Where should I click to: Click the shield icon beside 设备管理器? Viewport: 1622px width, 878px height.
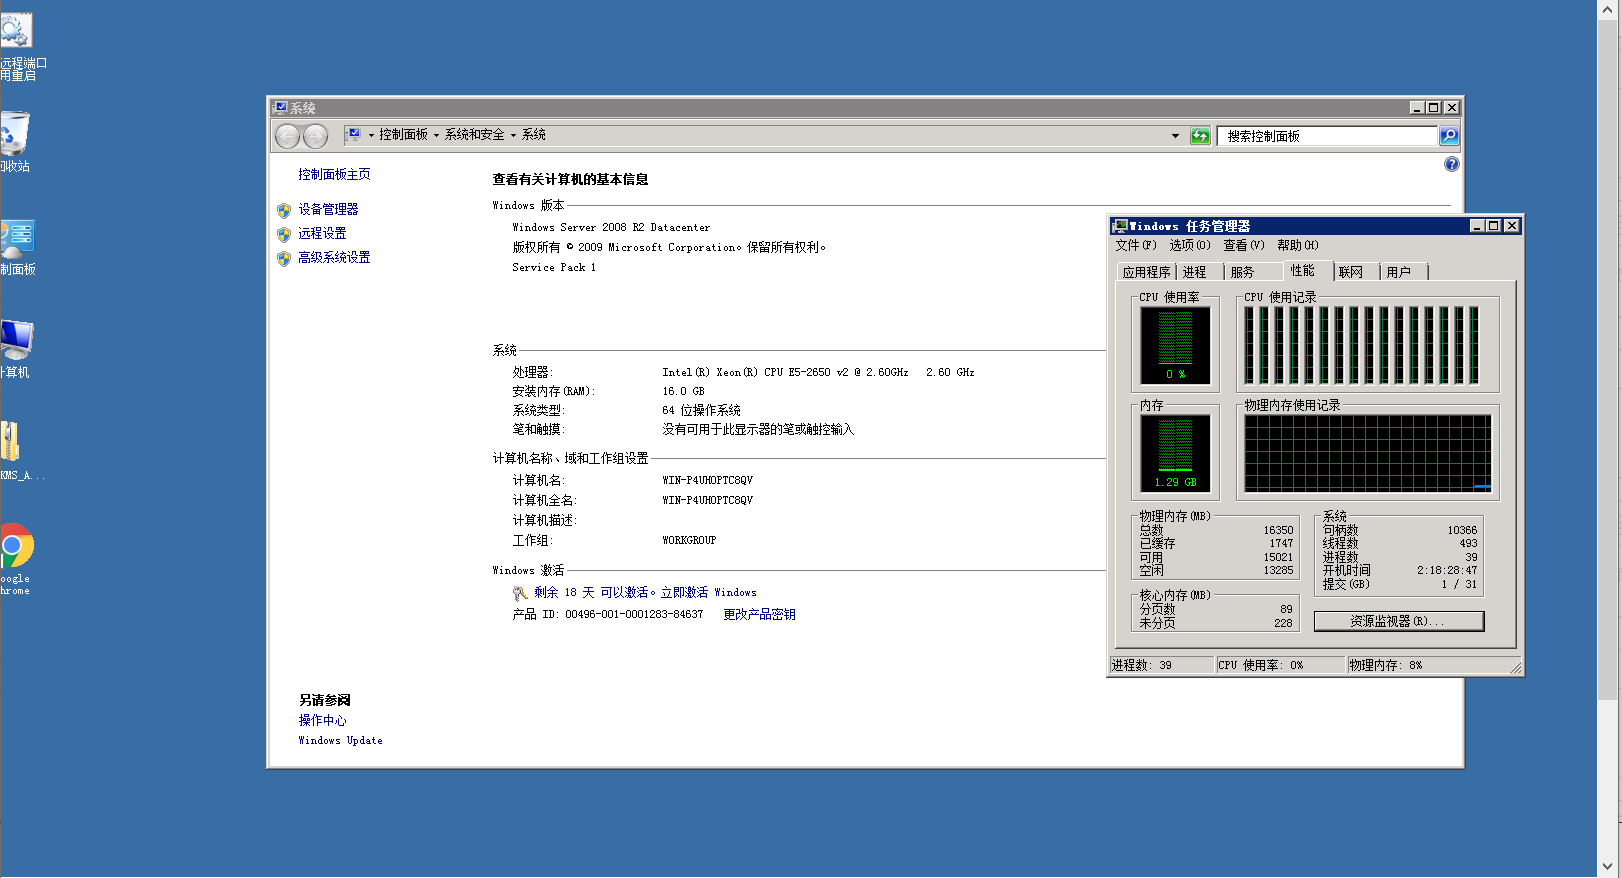284,210
